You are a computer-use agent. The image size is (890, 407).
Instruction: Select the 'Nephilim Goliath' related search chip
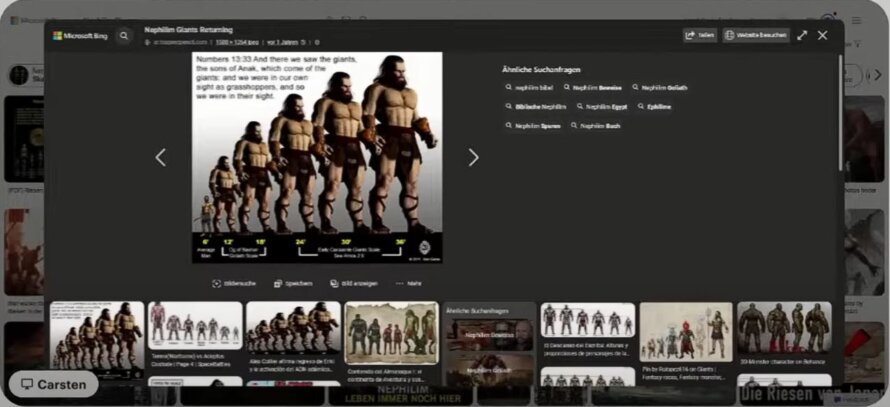click(660, 88)
